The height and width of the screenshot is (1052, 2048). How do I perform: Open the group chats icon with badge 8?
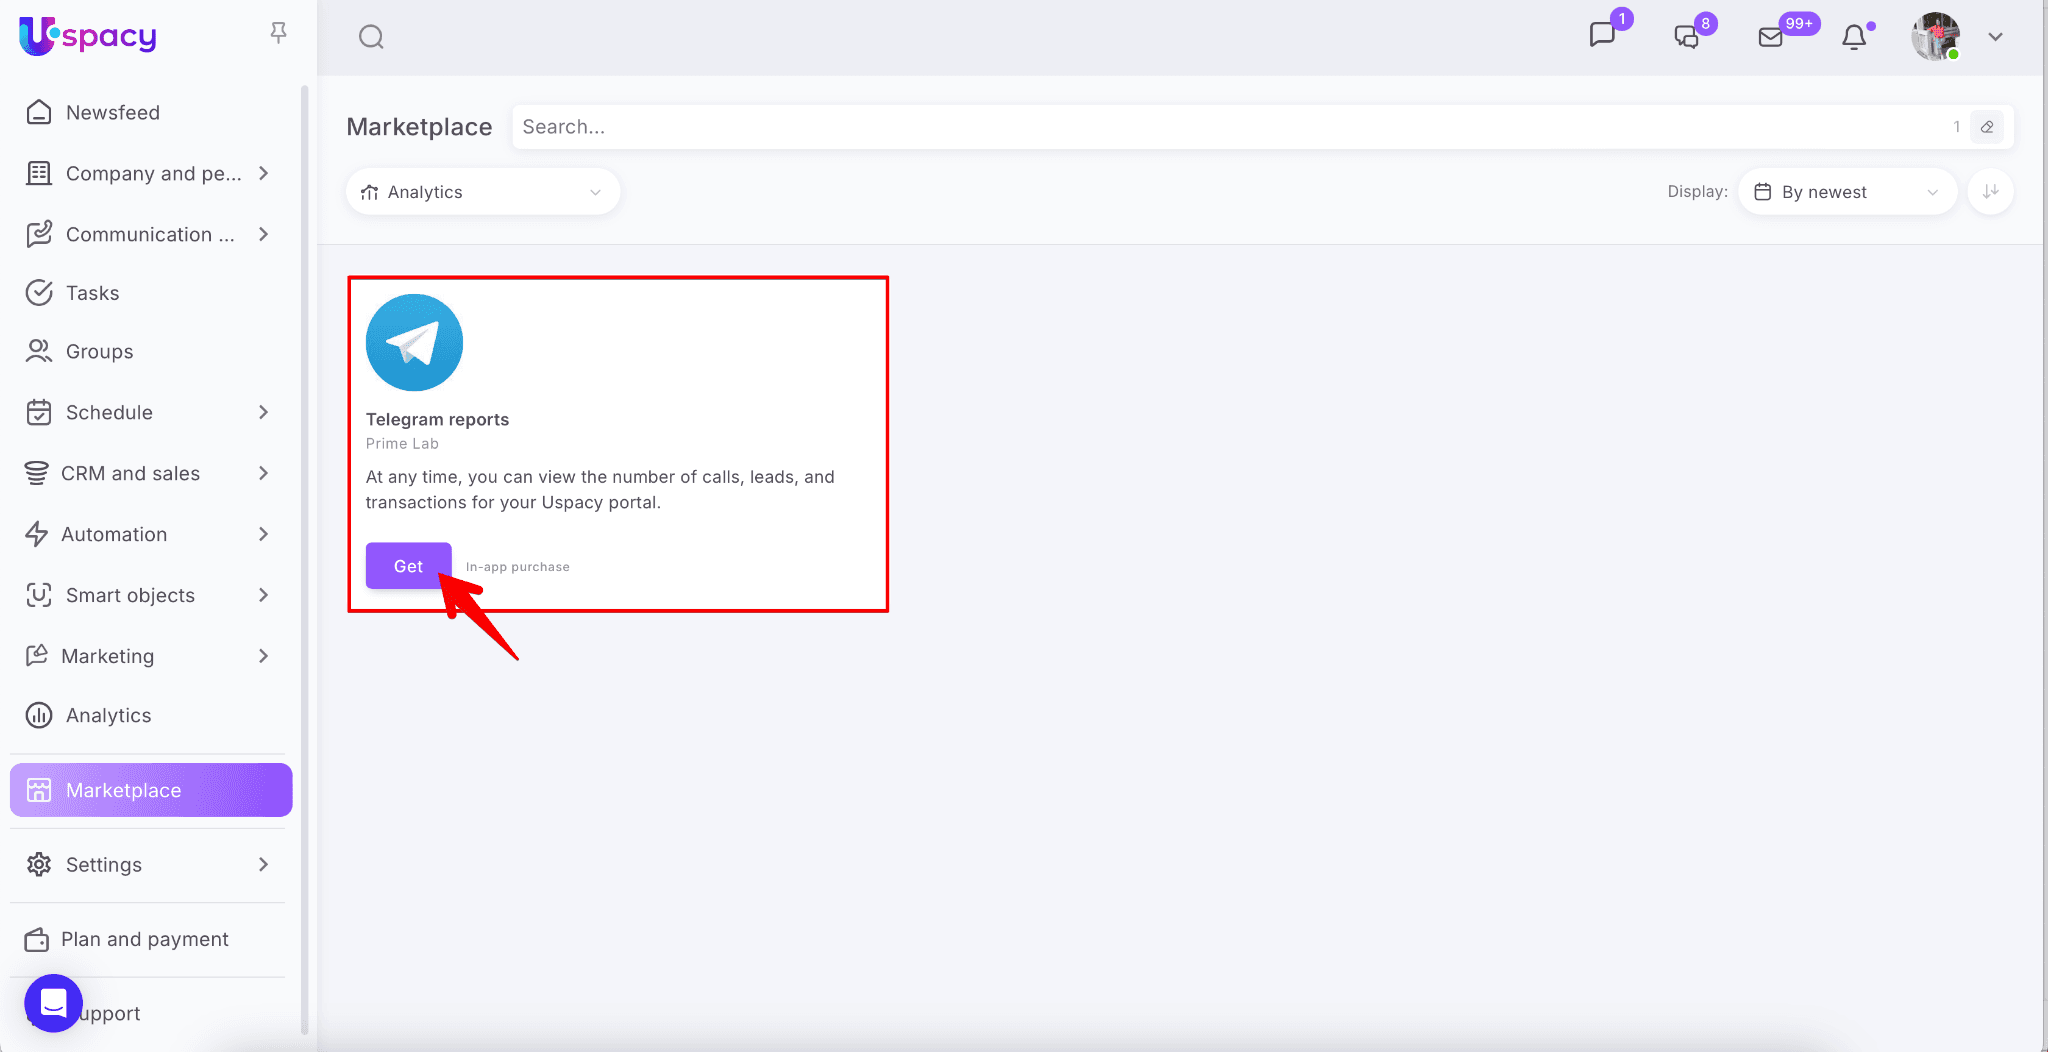click(1686, 37)
